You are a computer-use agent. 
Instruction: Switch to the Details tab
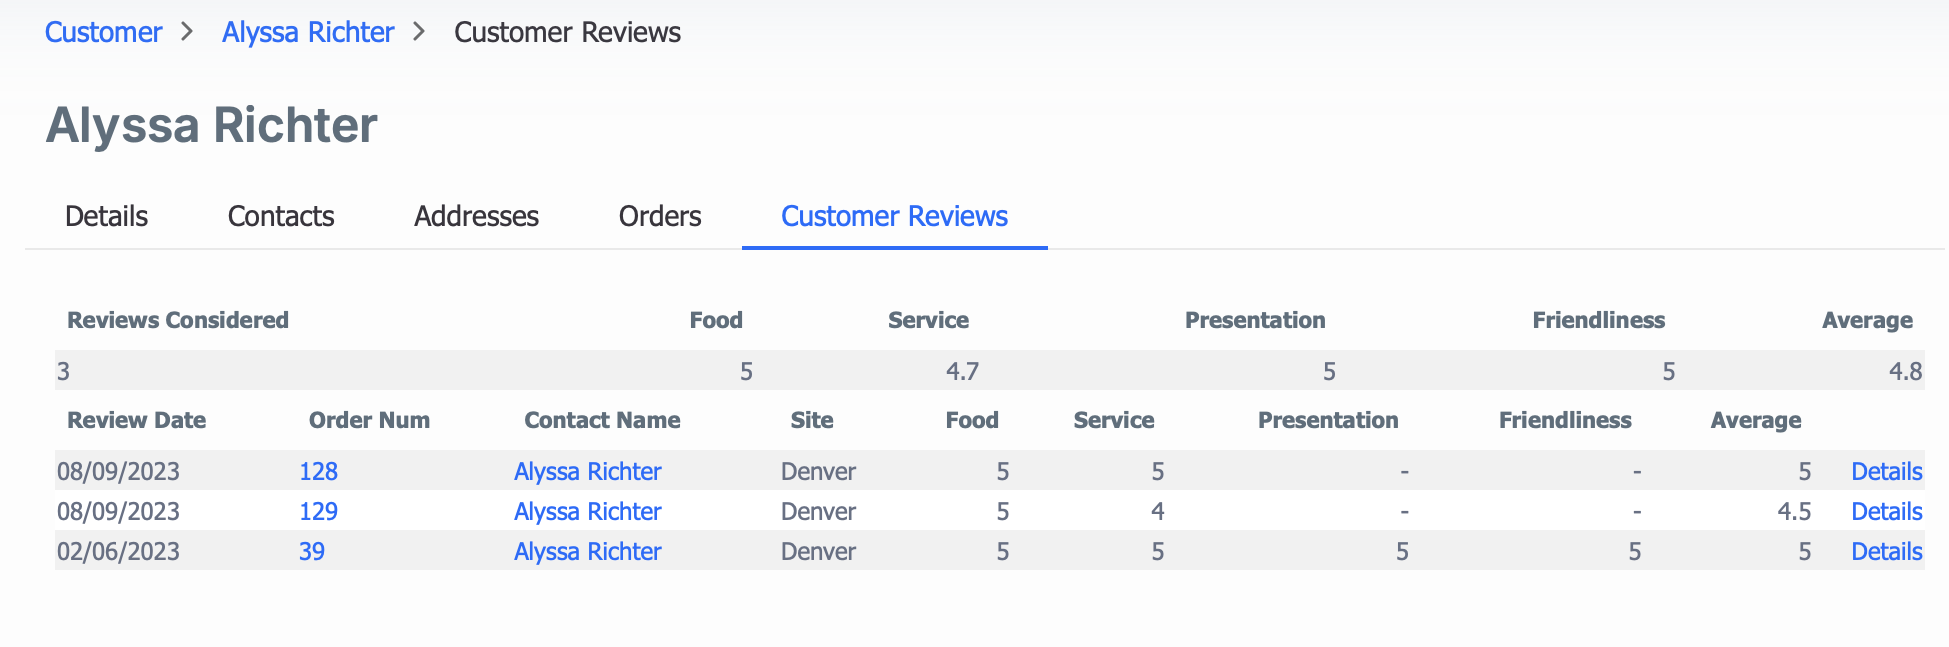point(106,216)
